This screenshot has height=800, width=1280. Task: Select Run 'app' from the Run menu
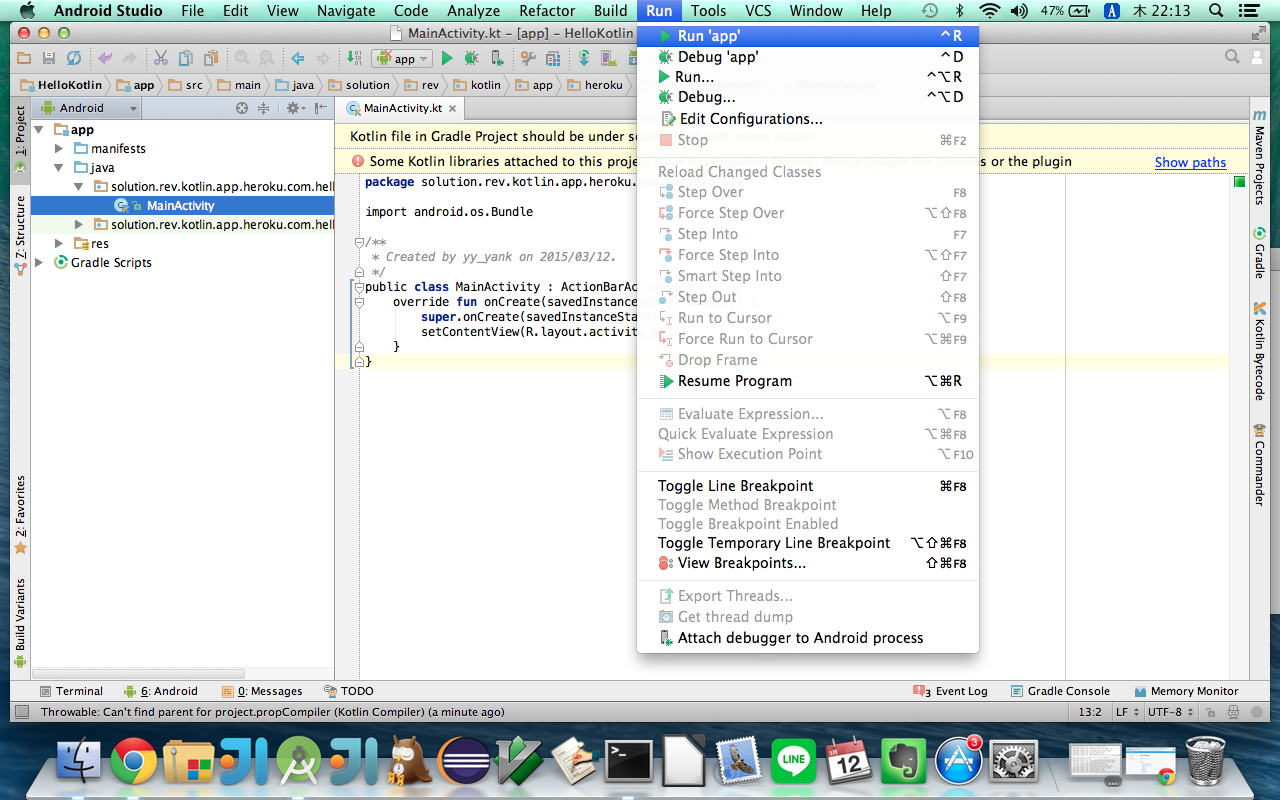click(808, 36)
